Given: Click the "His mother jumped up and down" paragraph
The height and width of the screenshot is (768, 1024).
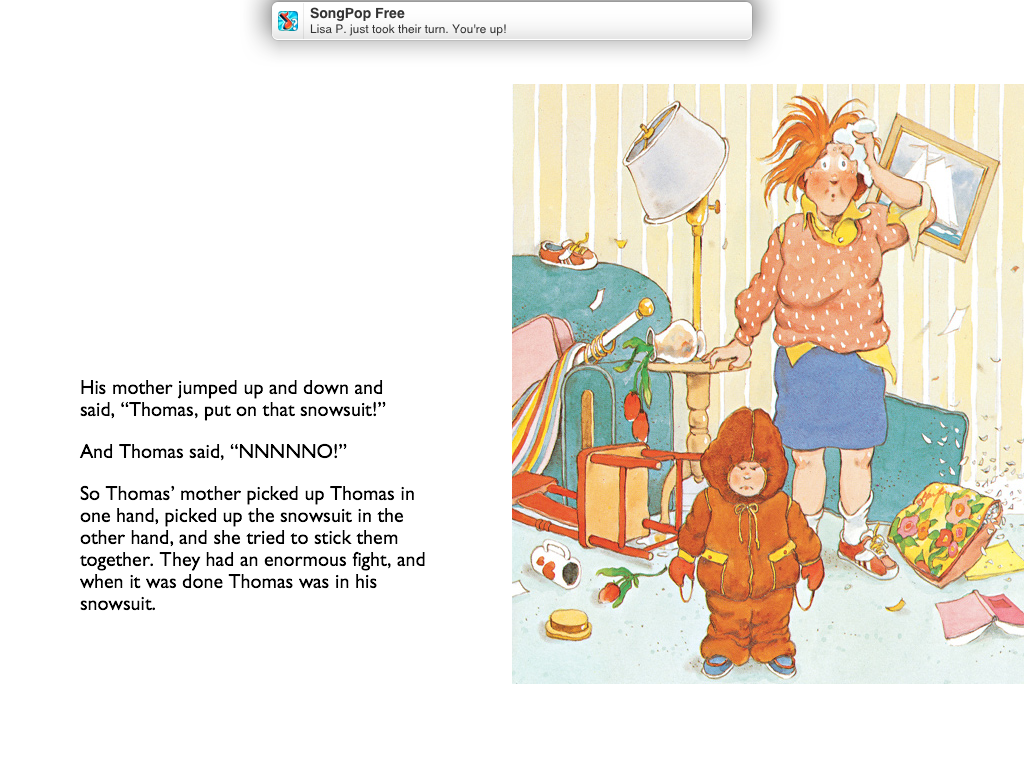Looking at the screenshot, I should (232, 398).
